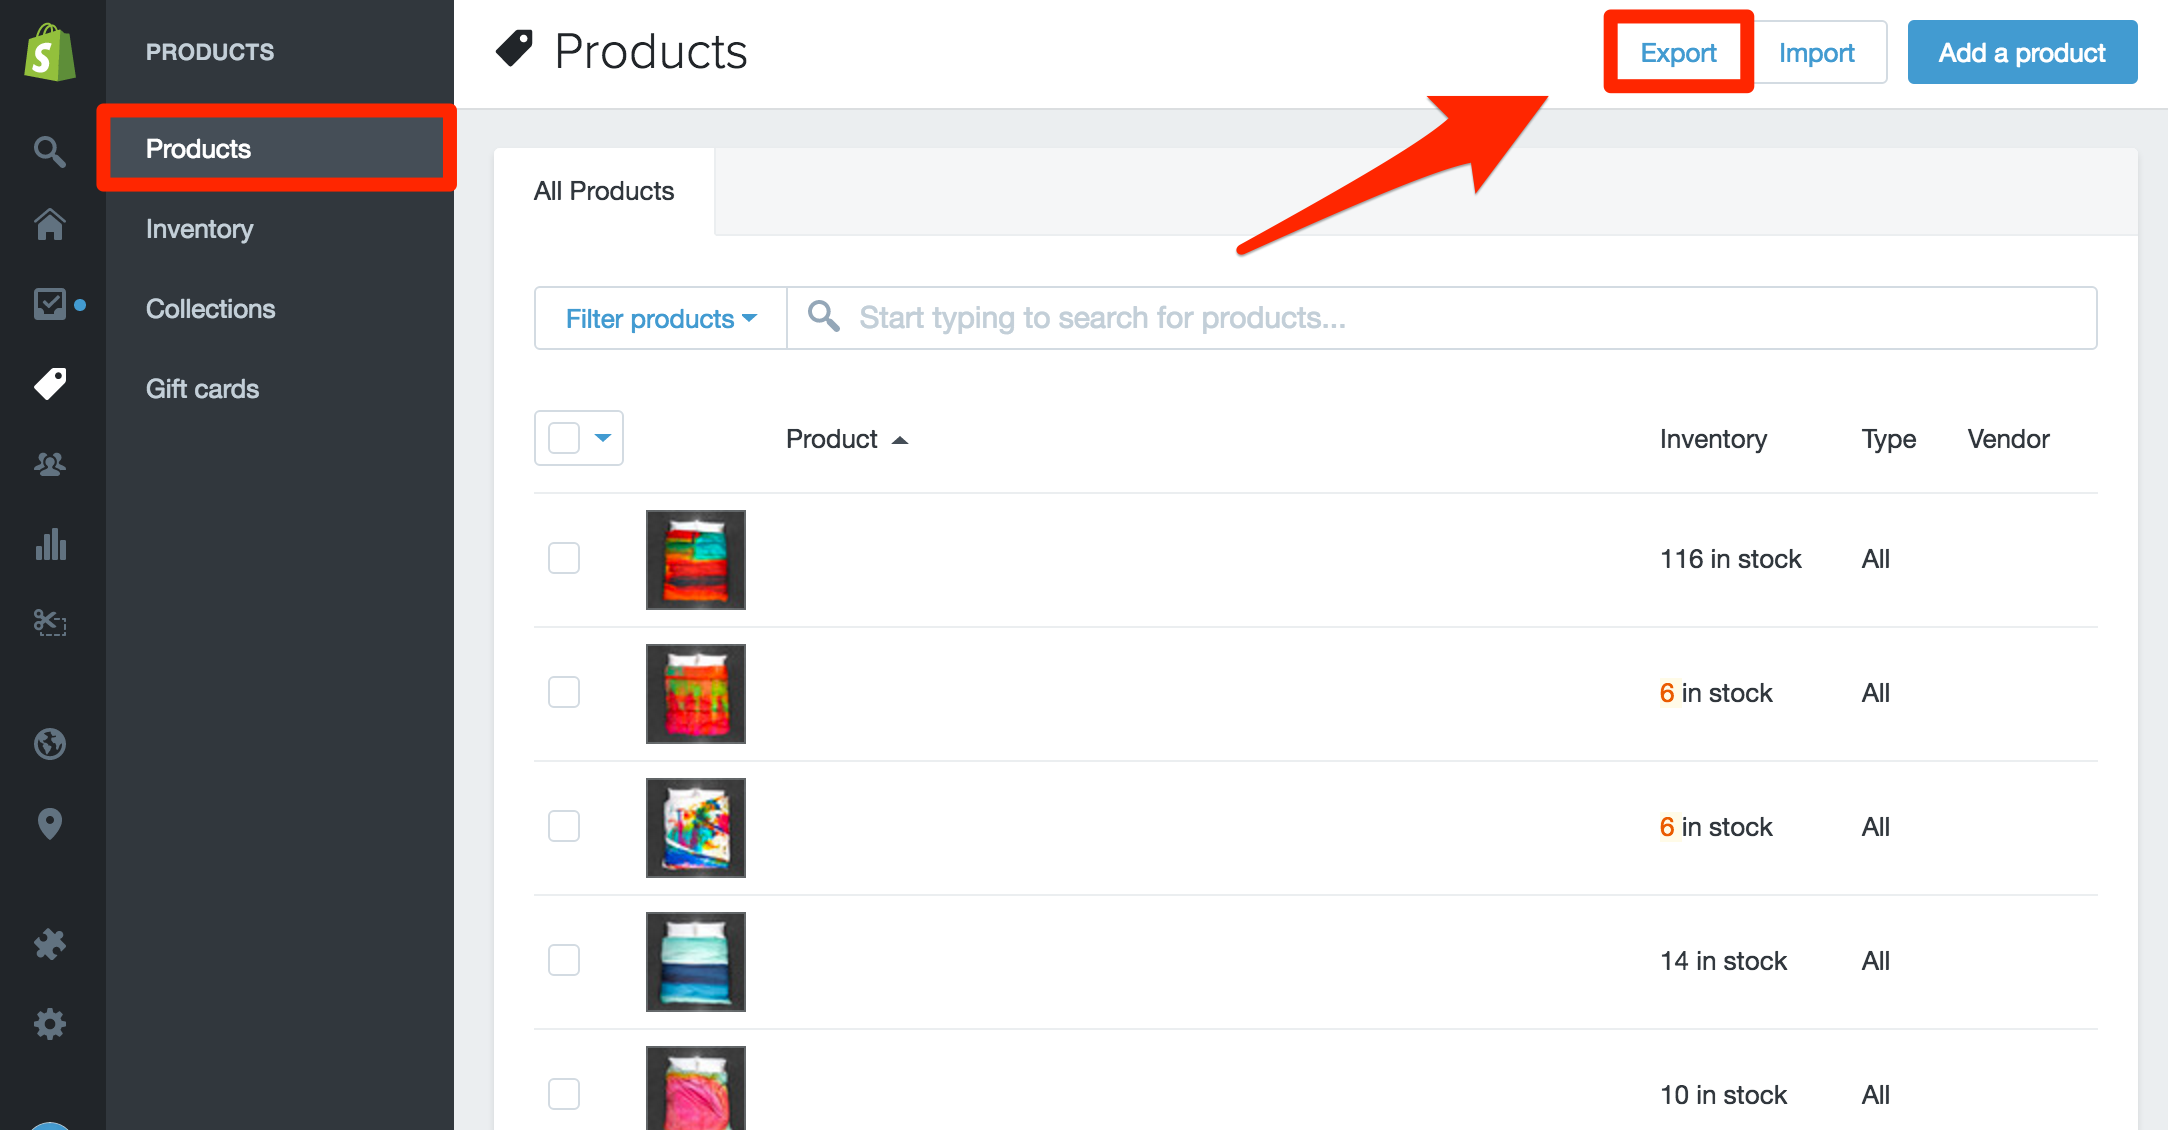Click the Export button

point(1678,52)
